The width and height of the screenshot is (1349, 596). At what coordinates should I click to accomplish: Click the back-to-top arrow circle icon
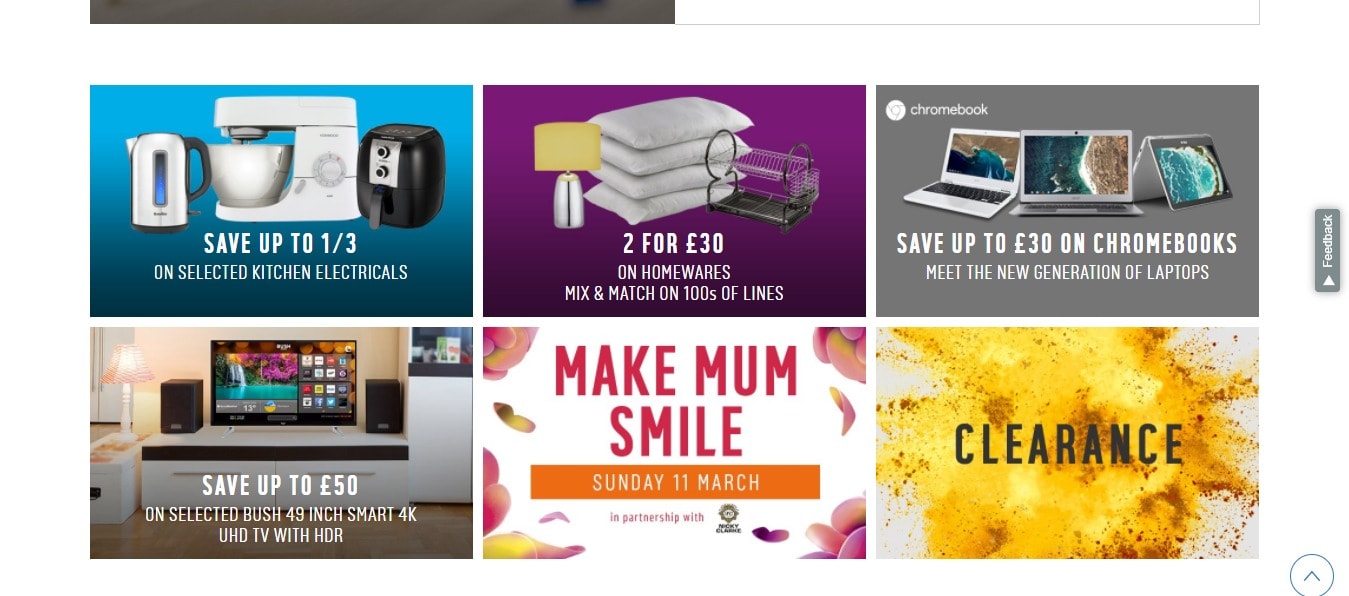coord(1311,576)
